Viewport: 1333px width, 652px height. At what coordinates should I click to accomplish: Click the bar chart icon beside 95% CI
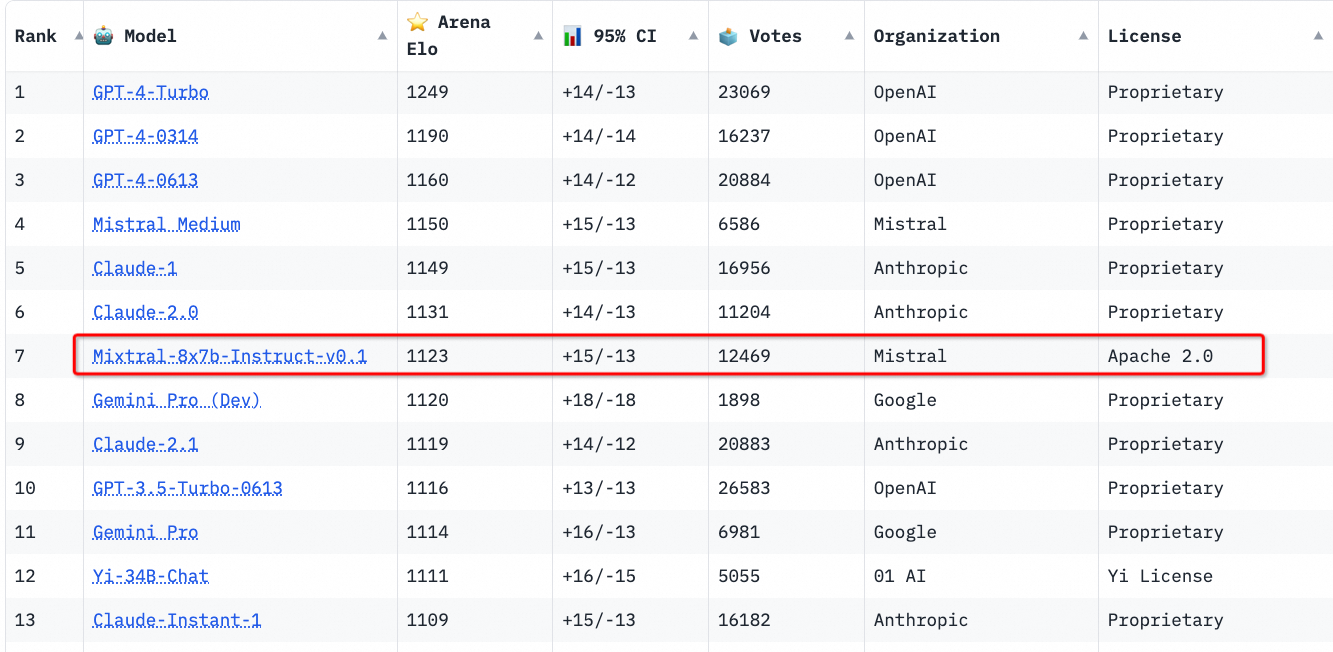coord(572,36)
